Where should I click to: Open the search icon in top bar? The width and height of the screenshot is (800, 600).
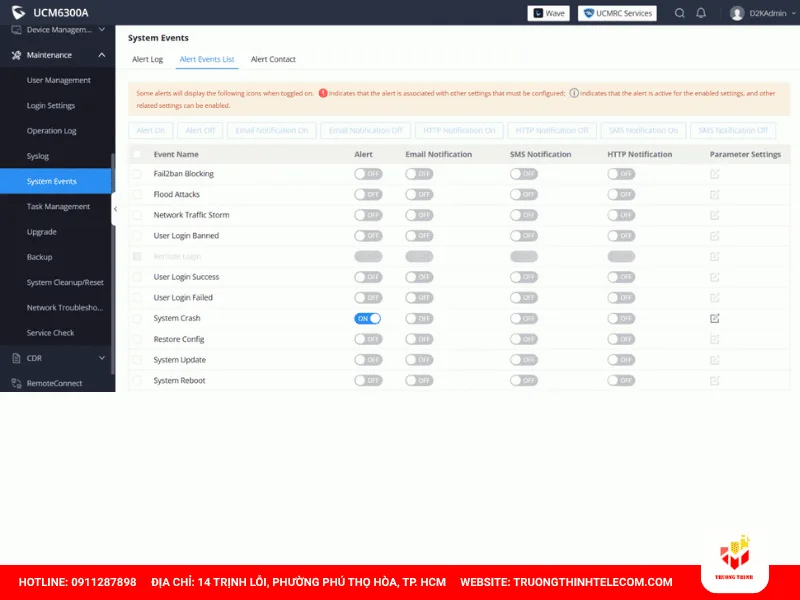(x=680, y=13)
